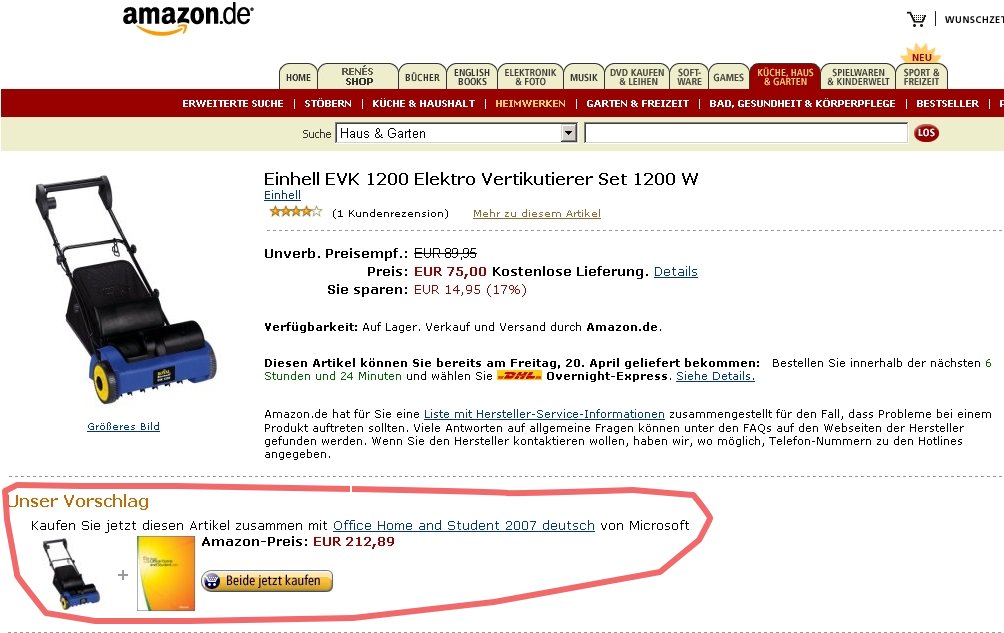Open the Küche, Haus & Garten tab
The height and width of the screenshot is (633, 1004).
pyautogui.click(x=785, y=77)
